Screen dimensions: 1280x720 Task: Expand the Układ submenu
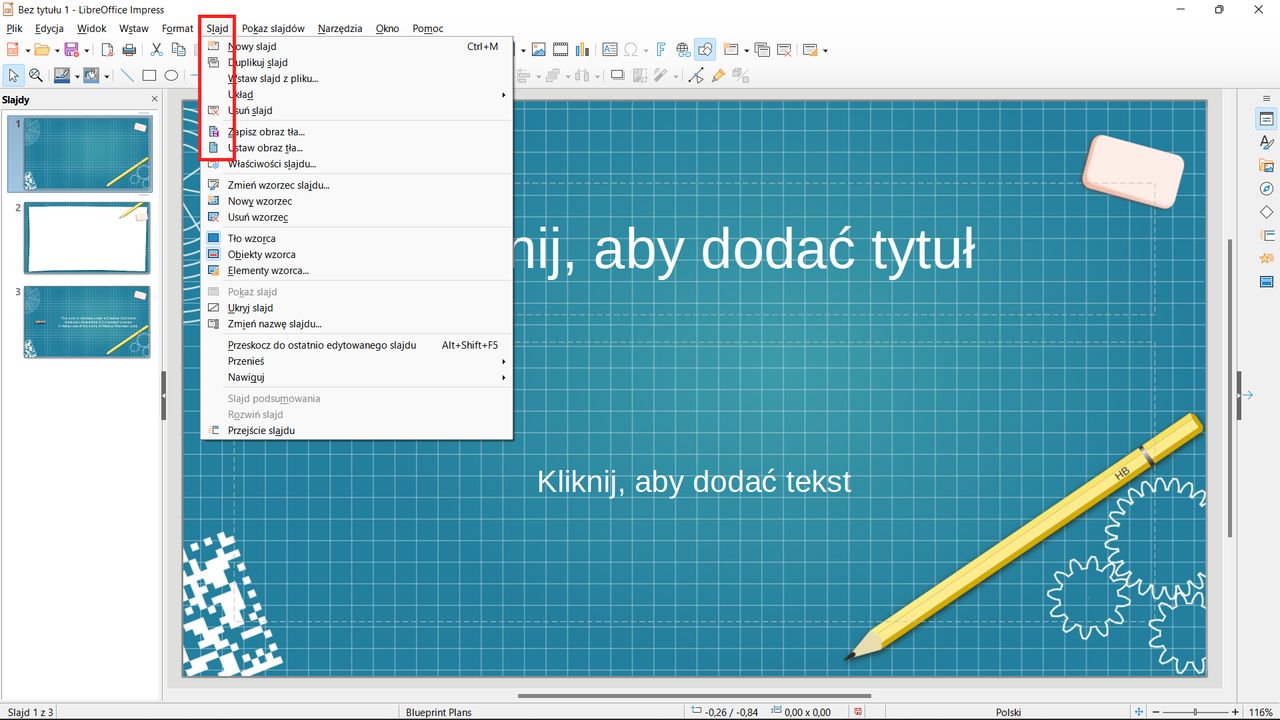[240, 94]
